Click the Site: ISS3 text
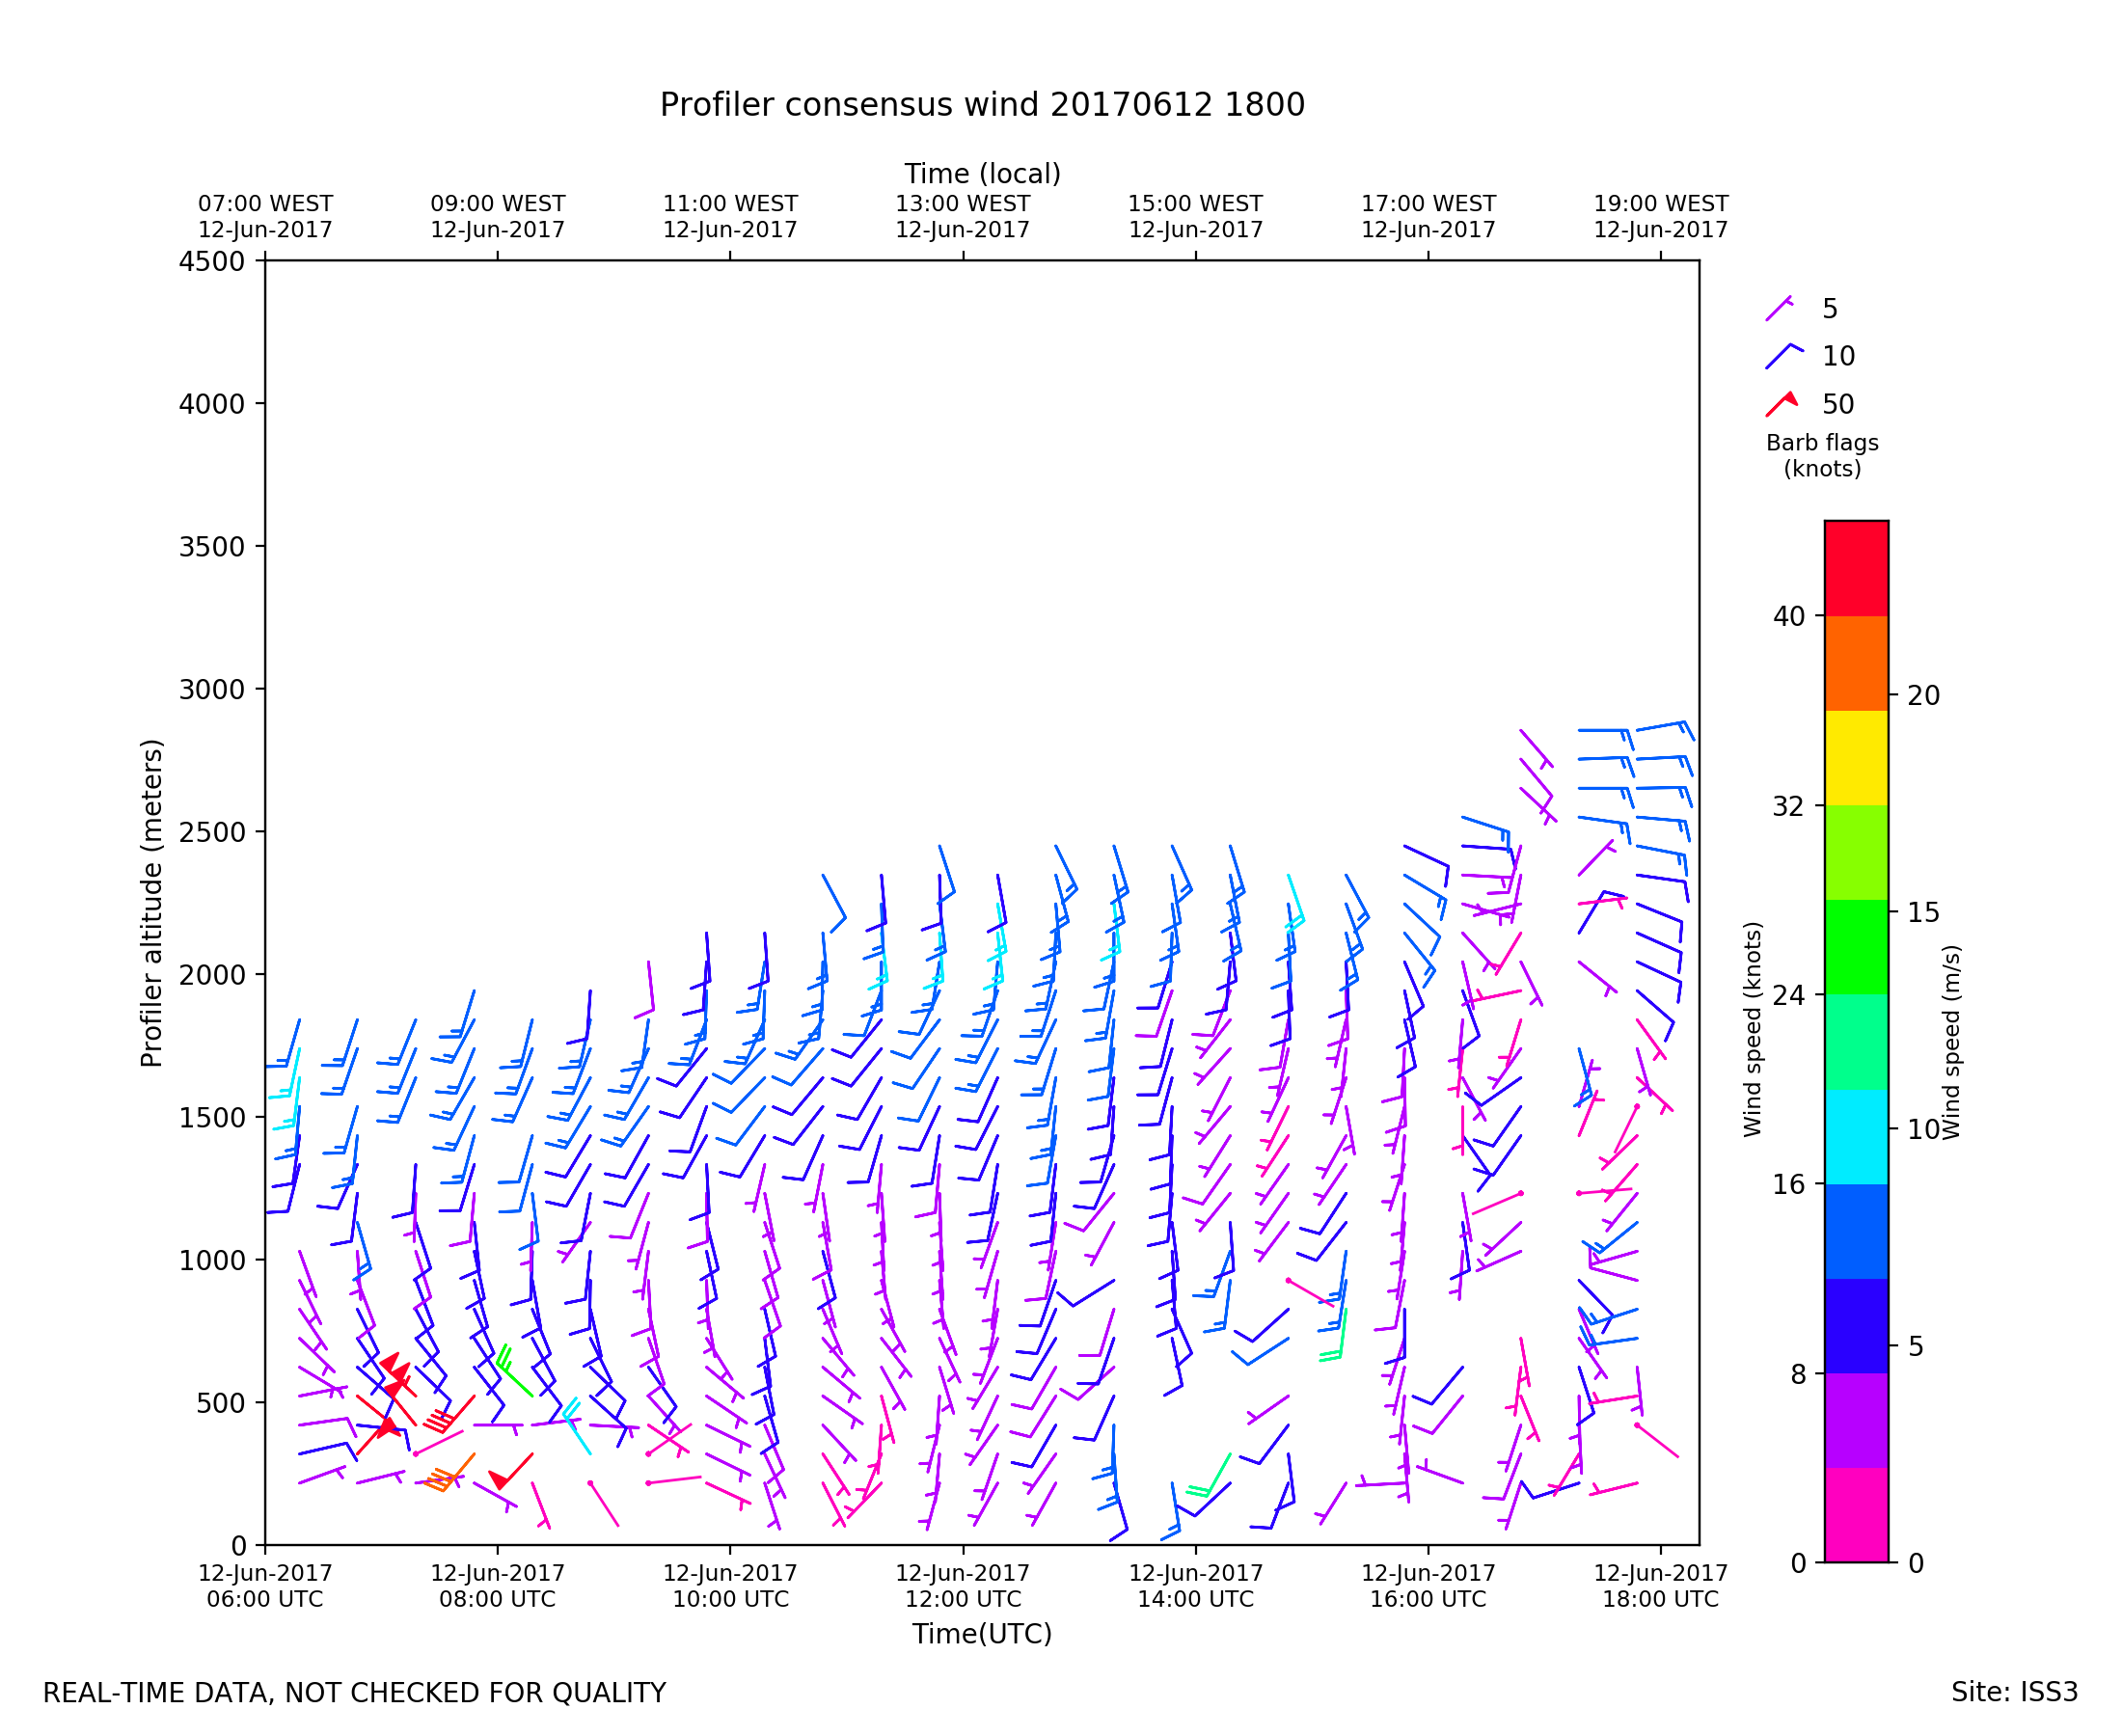 [2014, 1693]
